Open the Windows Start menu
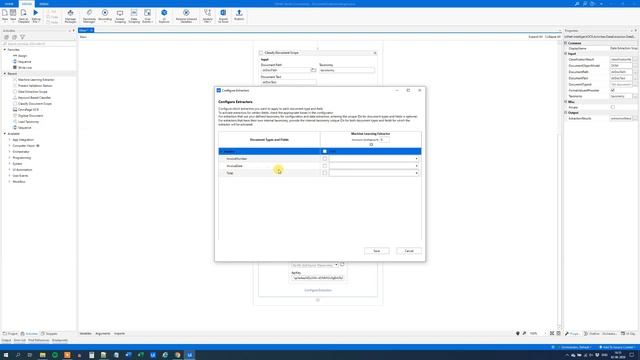The height and width of the screenshot is (360, 640). pyautogui.click(x=6, y=355)
